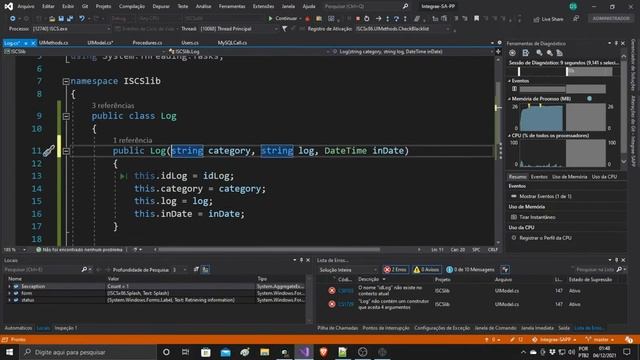Expand the status variable row in Locais
Viewport: 640px width, 360px height.
9,300
